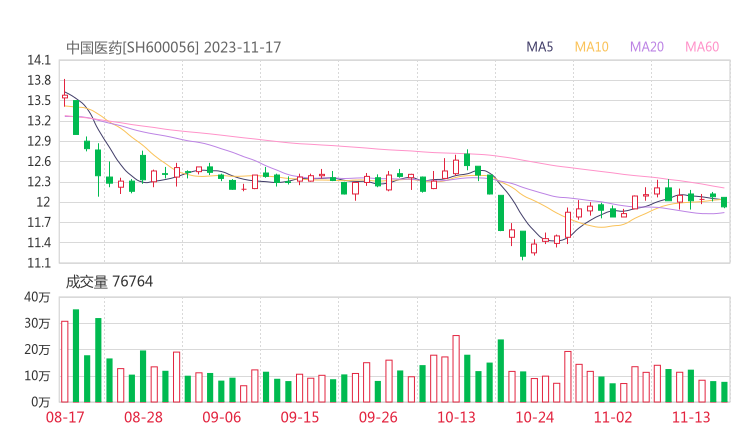Click the 09-15 date axis label
This screenshot has width=740, height=440.
(x=300, y=417)
